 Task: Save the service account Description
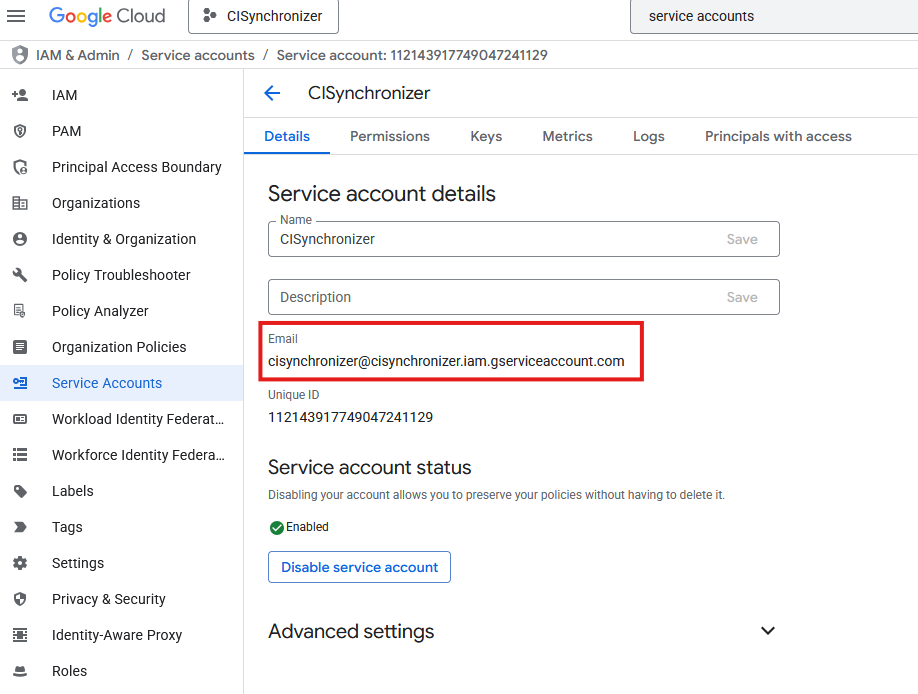[x=742, y=297]
